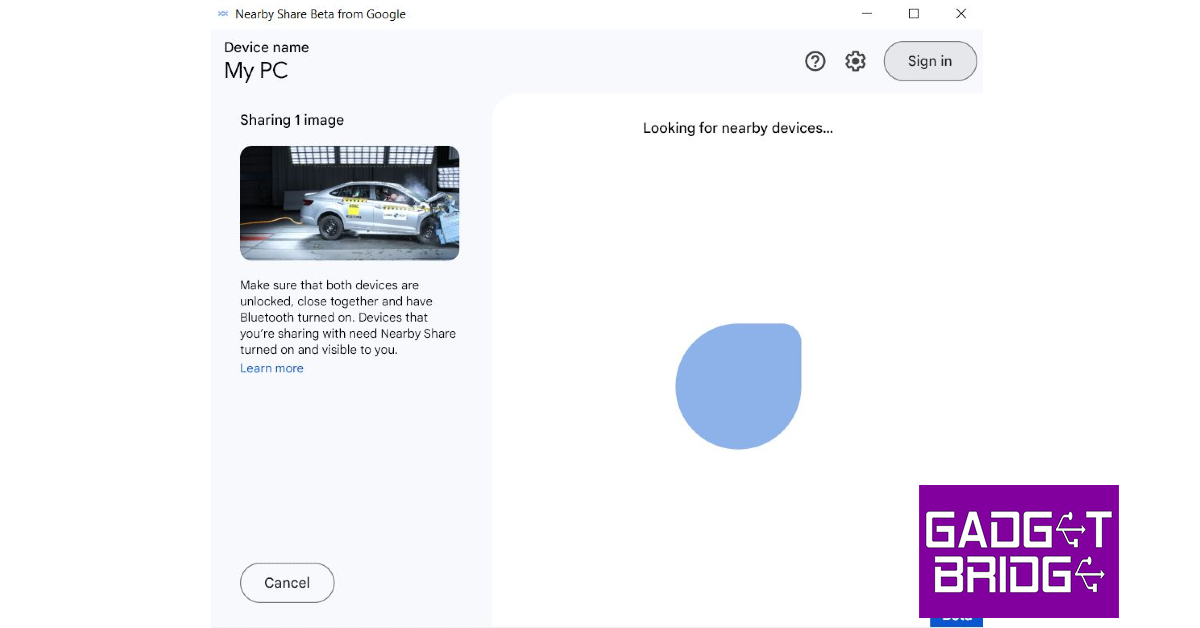
Task: Click the Looking for nearby devices text
Action: click(737, 128)
